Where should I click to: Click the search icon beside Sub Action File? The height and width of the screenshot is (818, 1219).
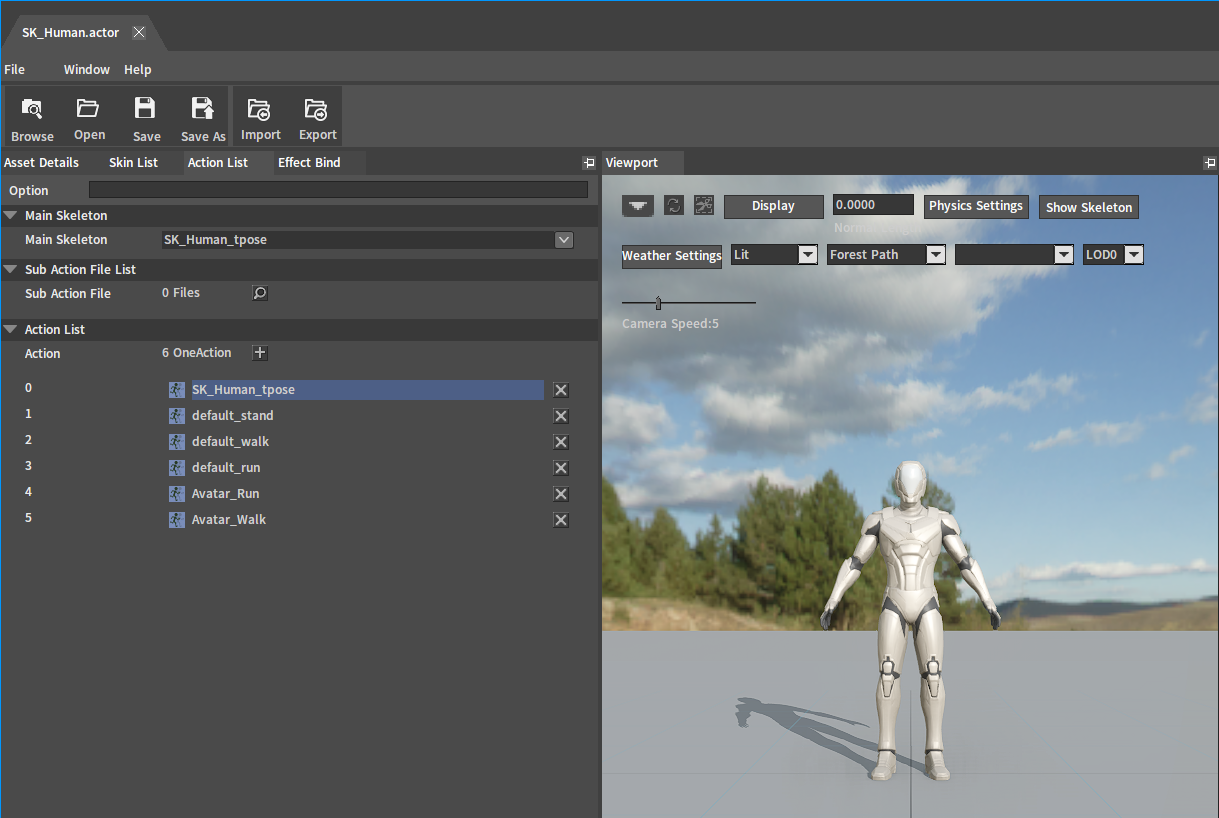(x=260, y=293)
